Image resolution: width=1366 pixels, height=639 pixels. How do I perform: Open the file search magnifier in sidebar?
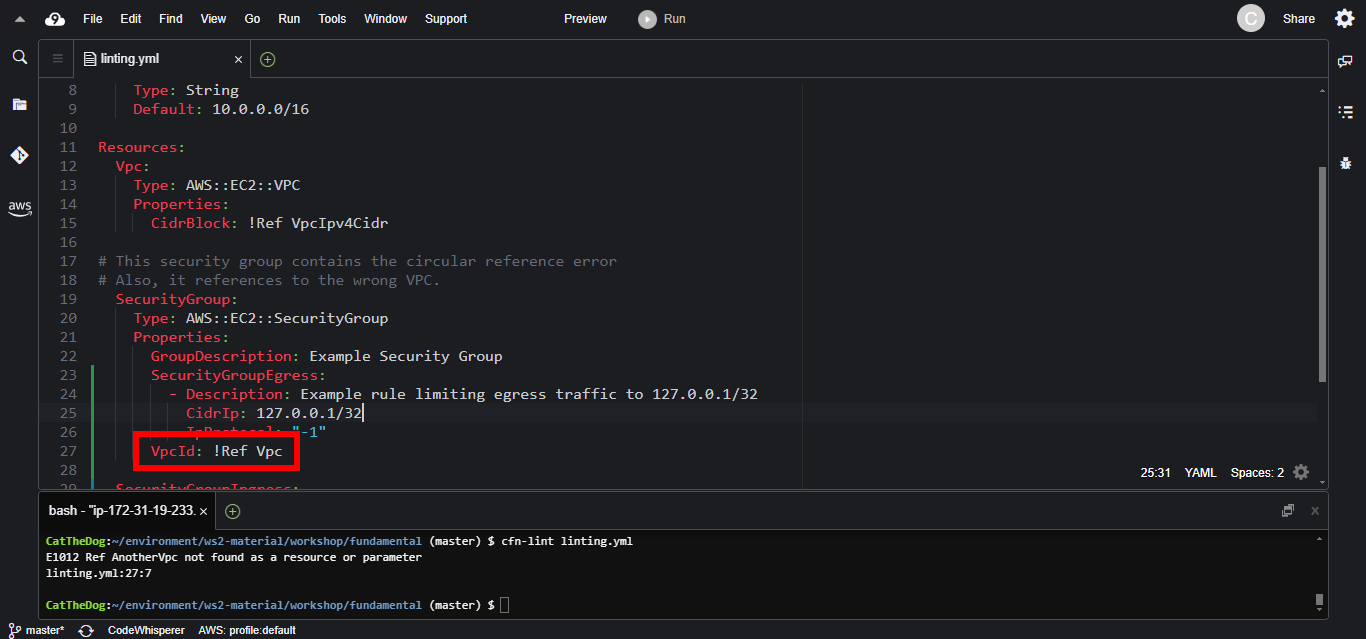pos(19,57)
